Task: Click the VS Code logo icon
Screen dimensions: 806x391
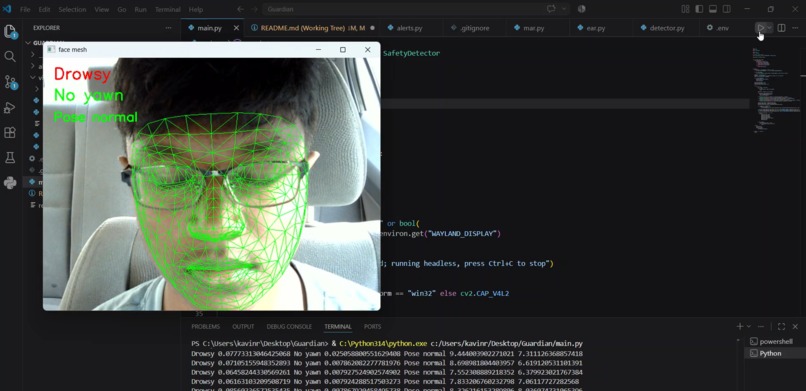Action: [x=7, y=9]
